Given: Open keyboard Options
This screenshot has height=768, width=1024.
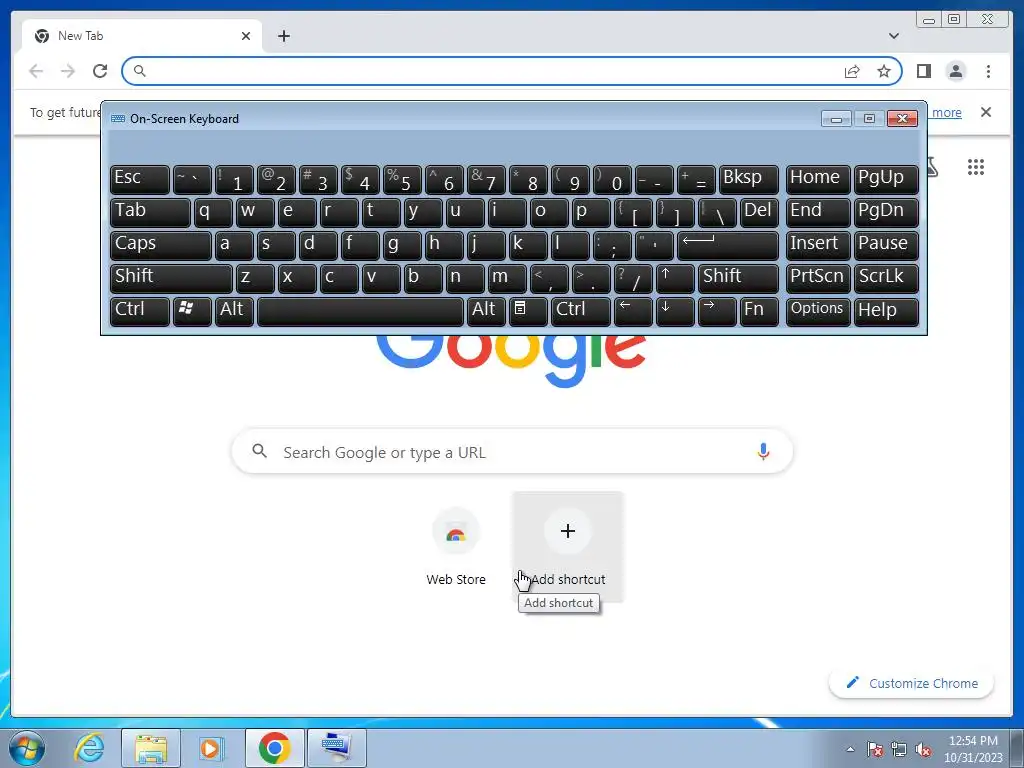Looking at the screenshot, I should click(818, 311).
